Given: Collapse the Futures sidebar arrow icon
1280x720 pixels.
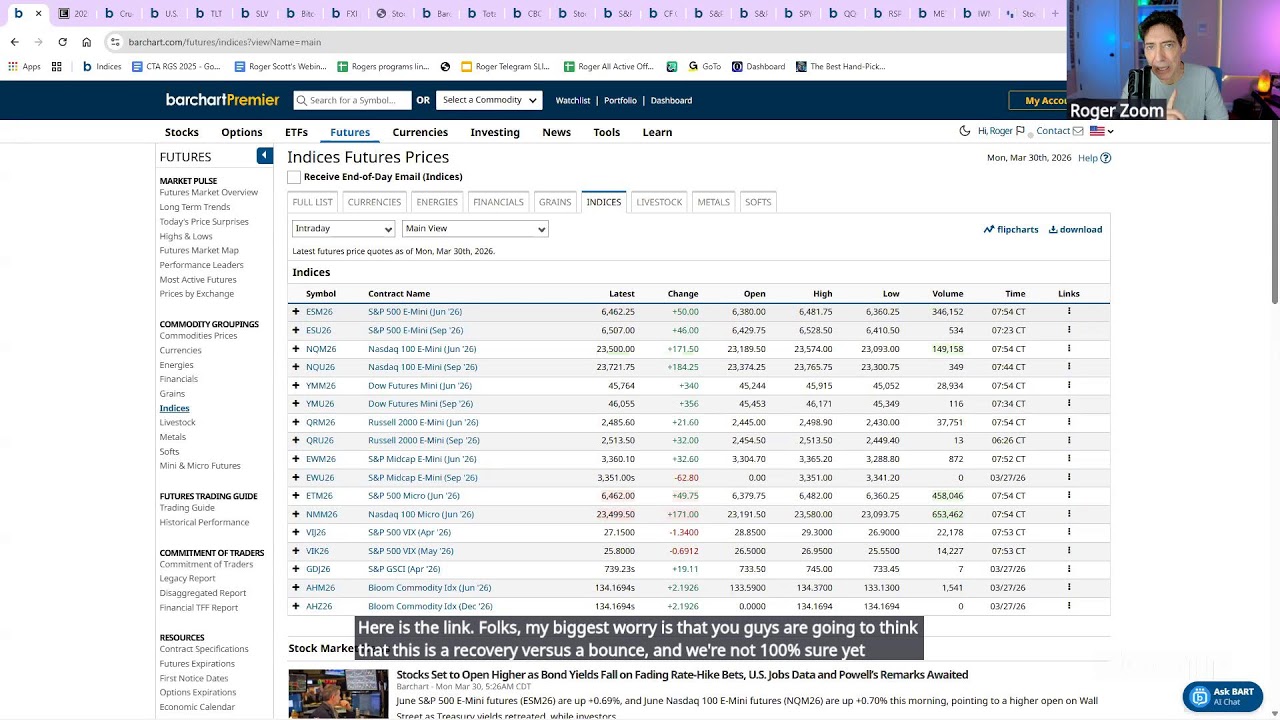Looking at the screenshot, I should pyautogui.click(x=264, y=155).
